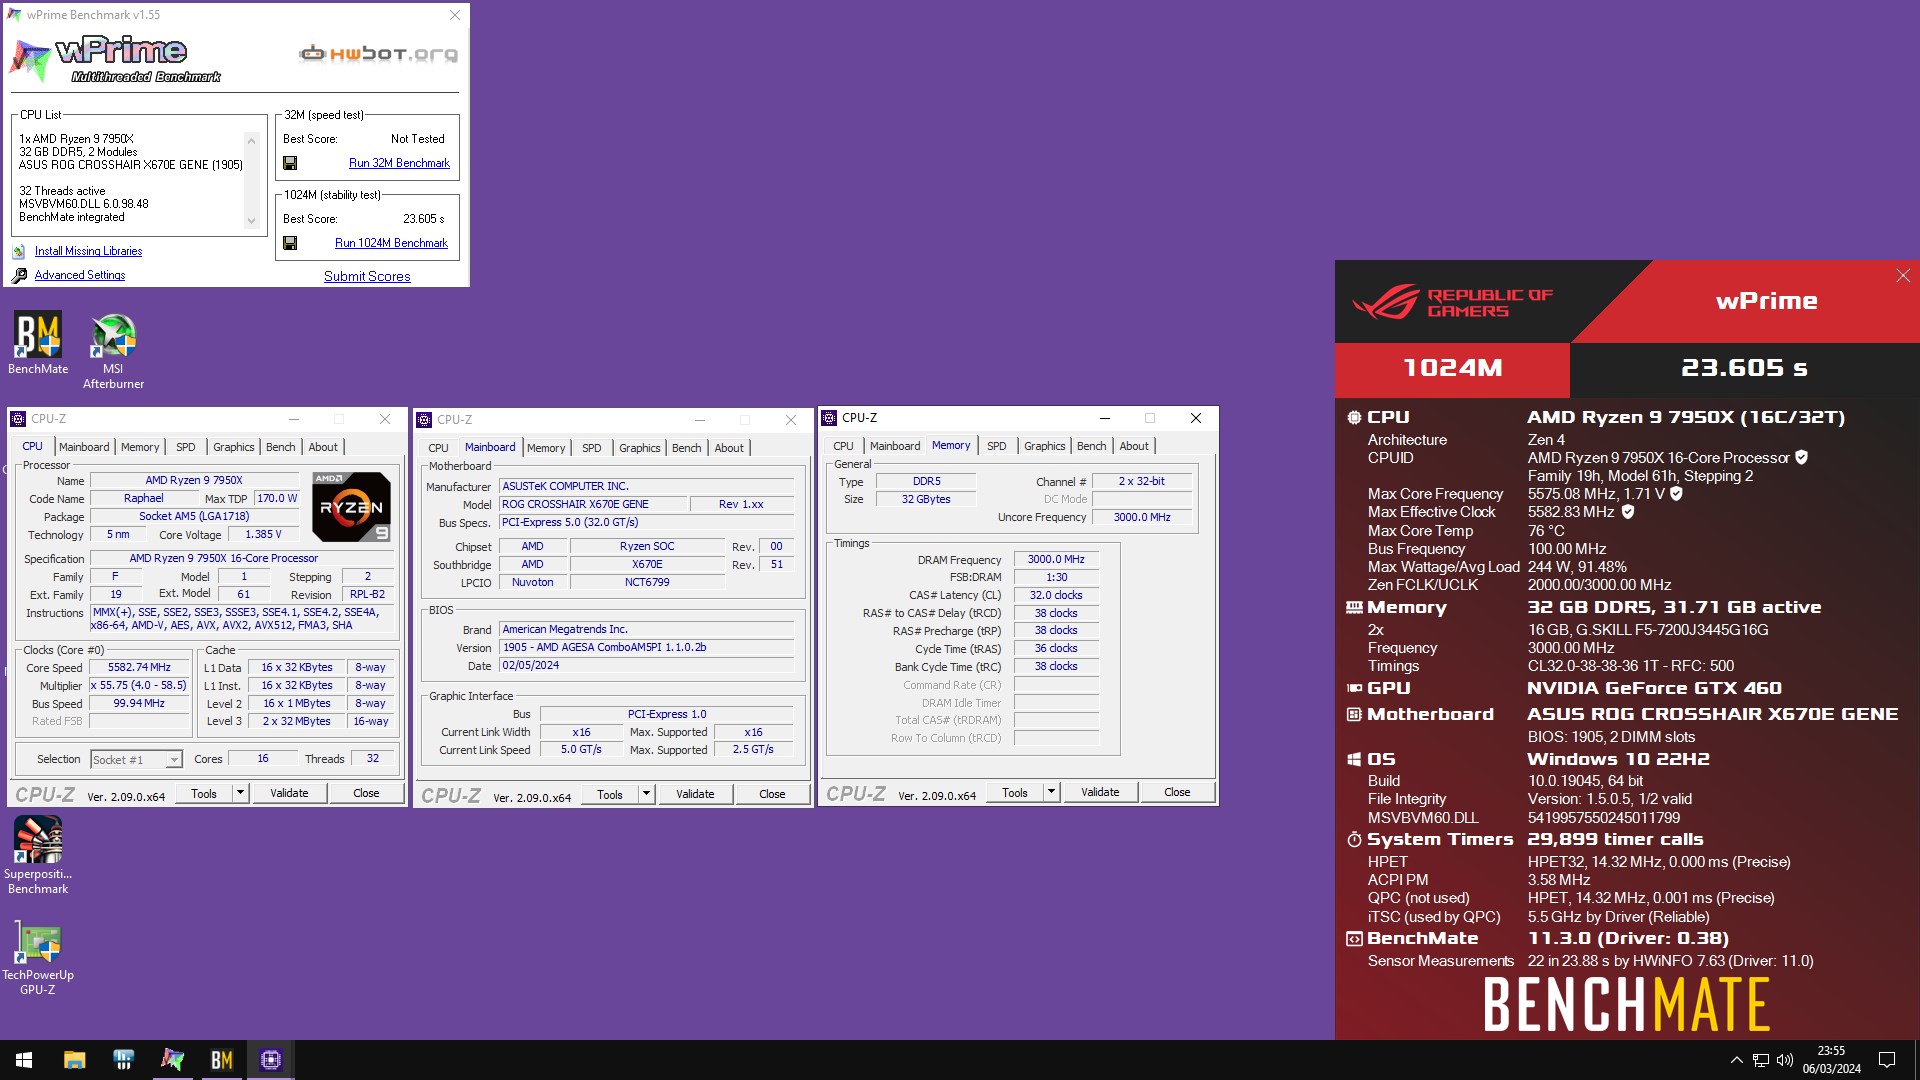Switch to Mainboard tab in first CPU-Z window
The width and height of the screenshot is (1920, 1080).
[84, 447]
